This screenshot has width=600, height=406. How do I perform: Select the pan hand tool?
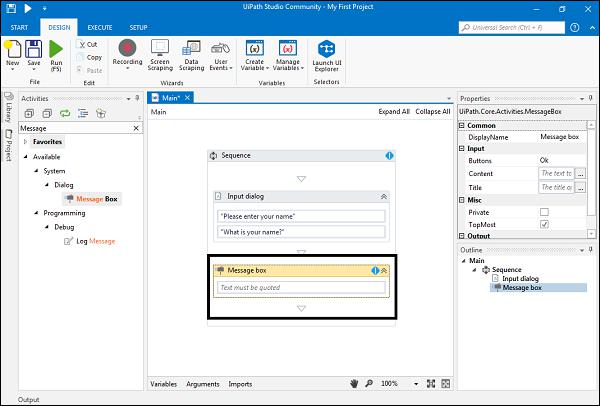click(x=354, y=383)
